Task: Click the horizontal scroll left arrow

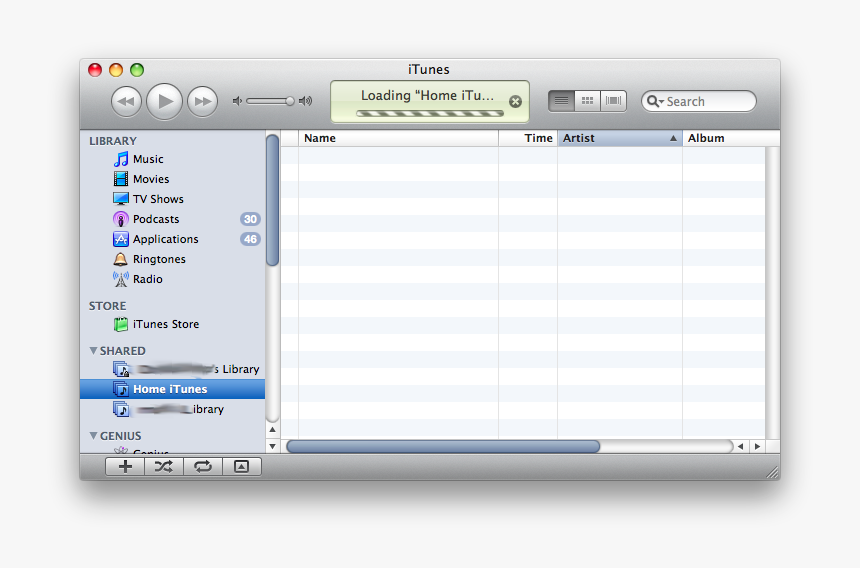Action: (740, 446)
